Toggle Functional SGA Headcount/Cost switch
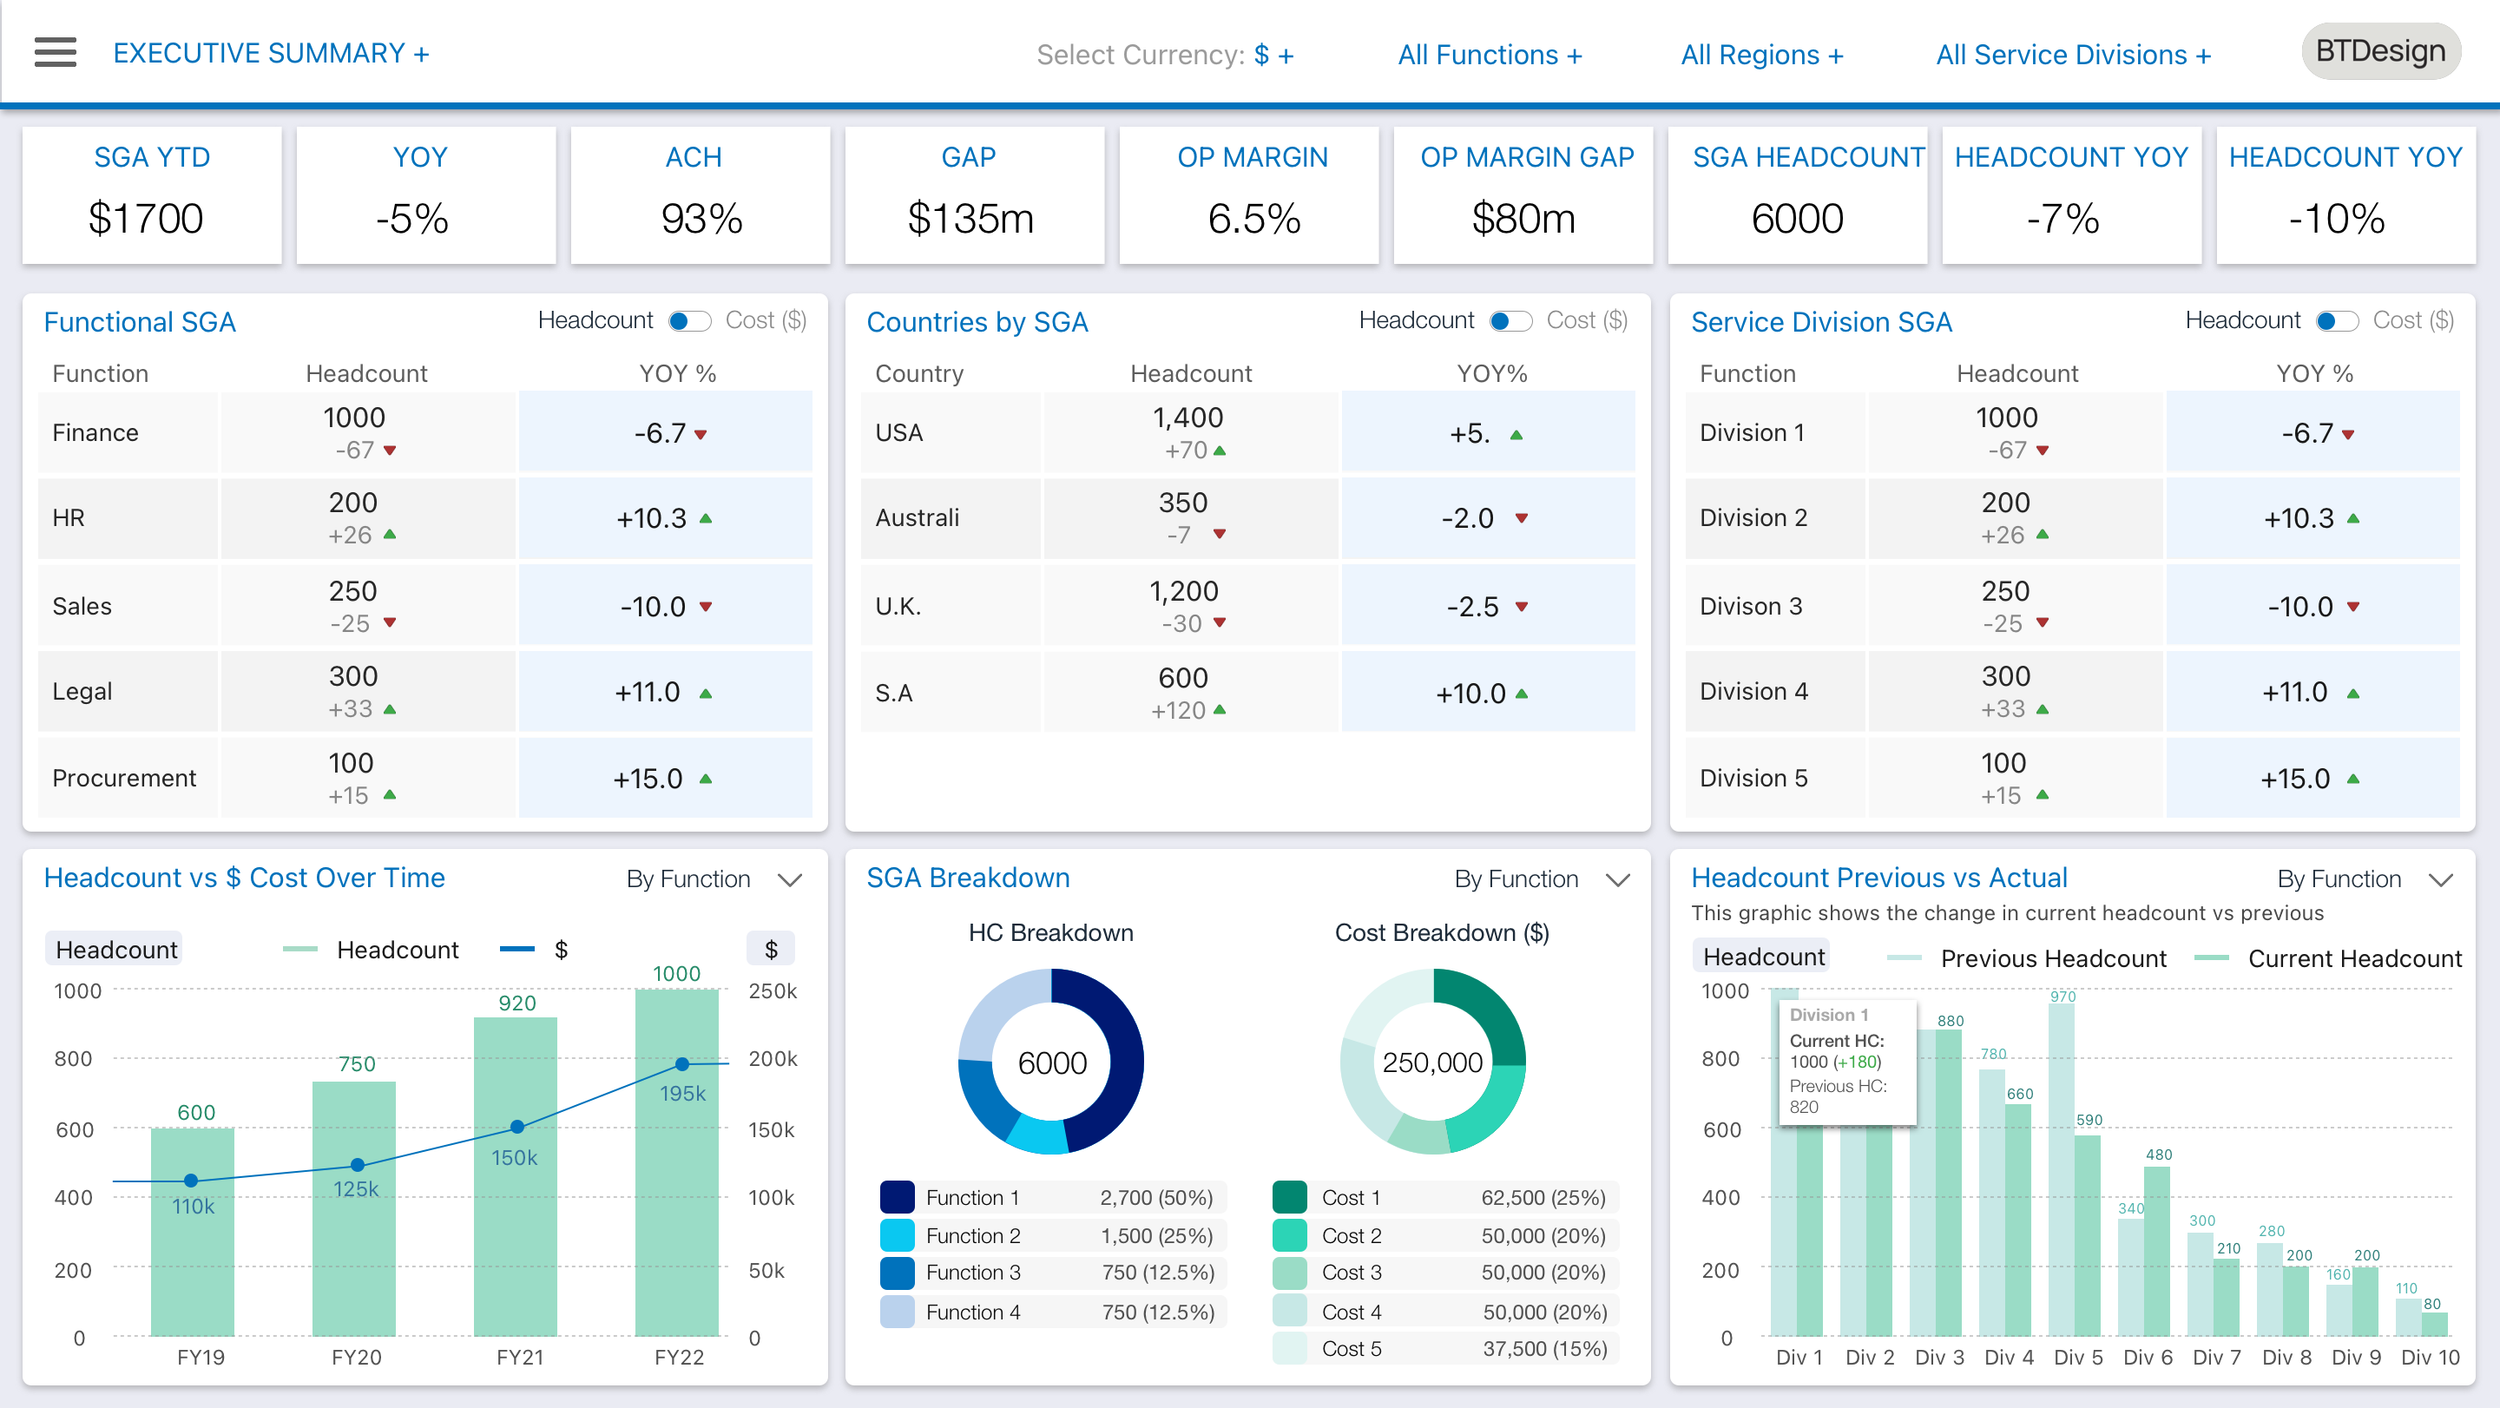 [689, 321]
